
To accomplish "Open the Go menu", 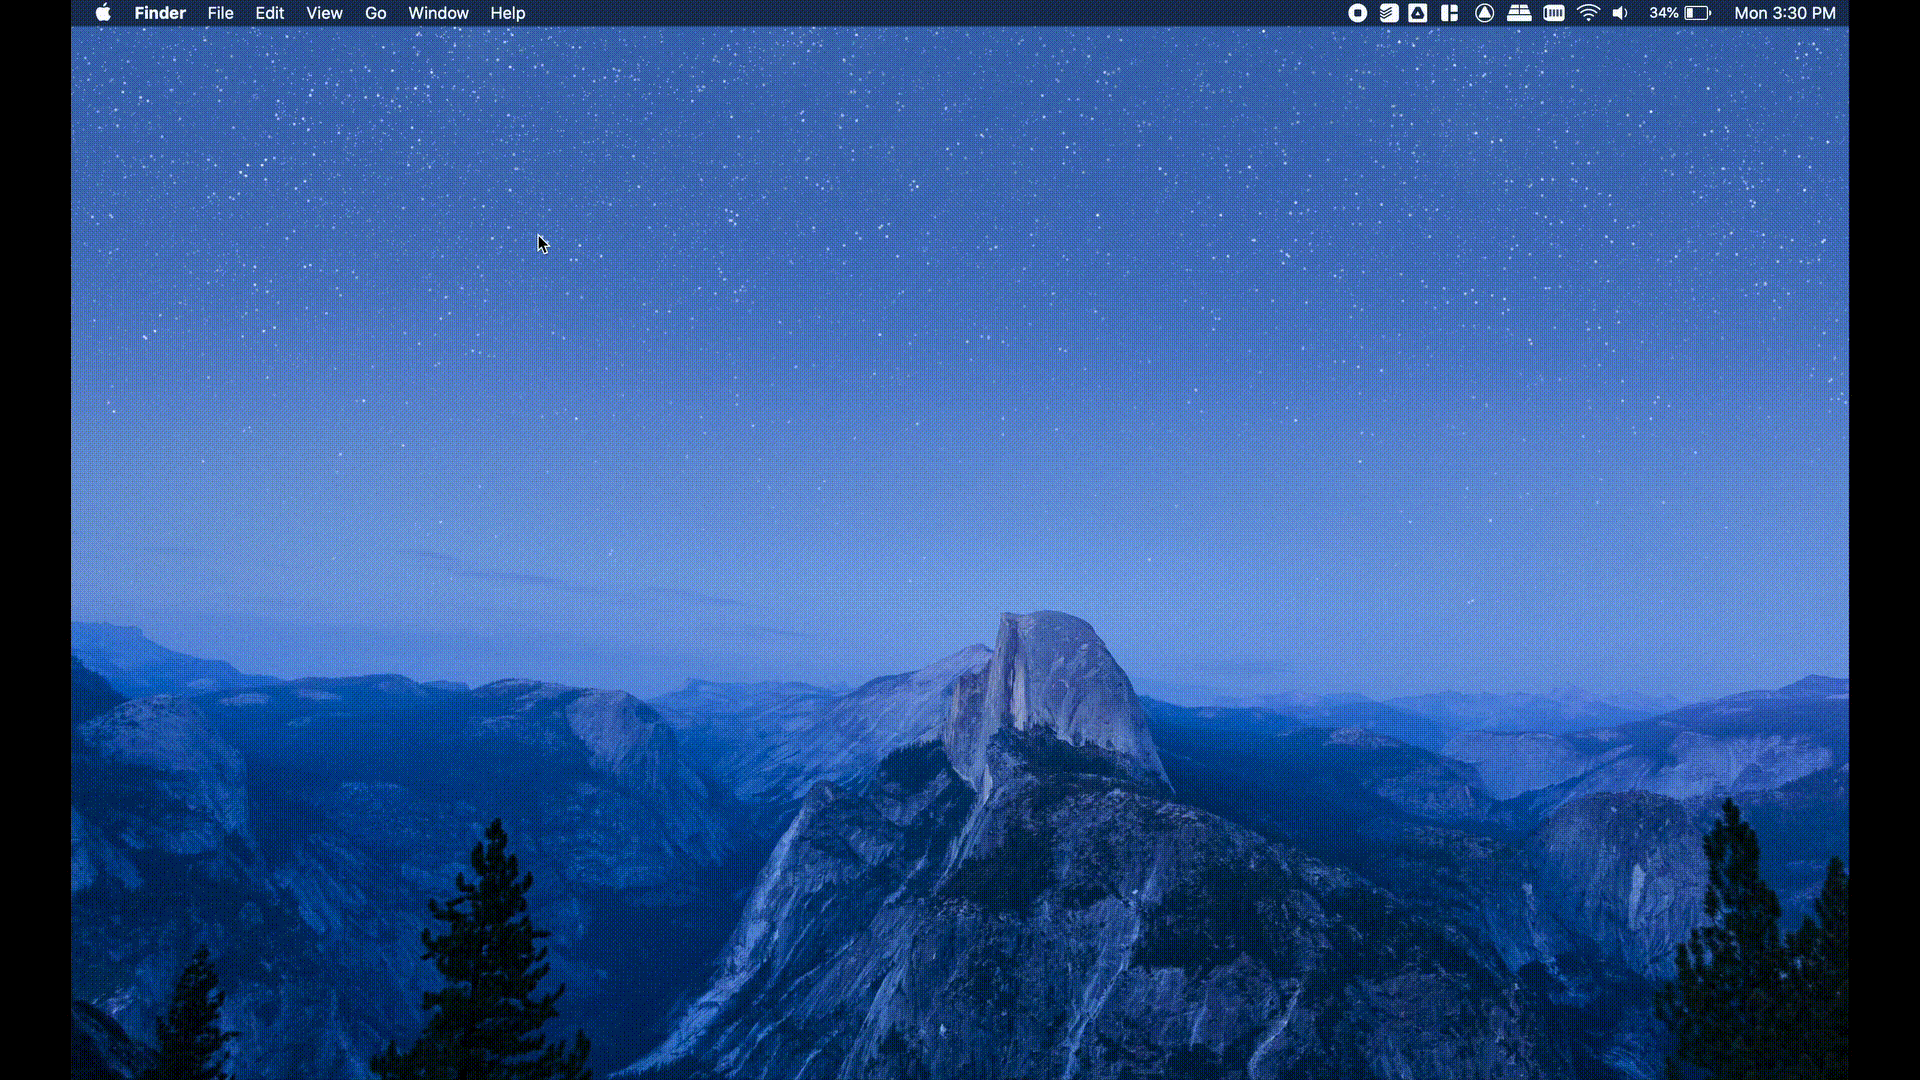I will tap(375, 13).
